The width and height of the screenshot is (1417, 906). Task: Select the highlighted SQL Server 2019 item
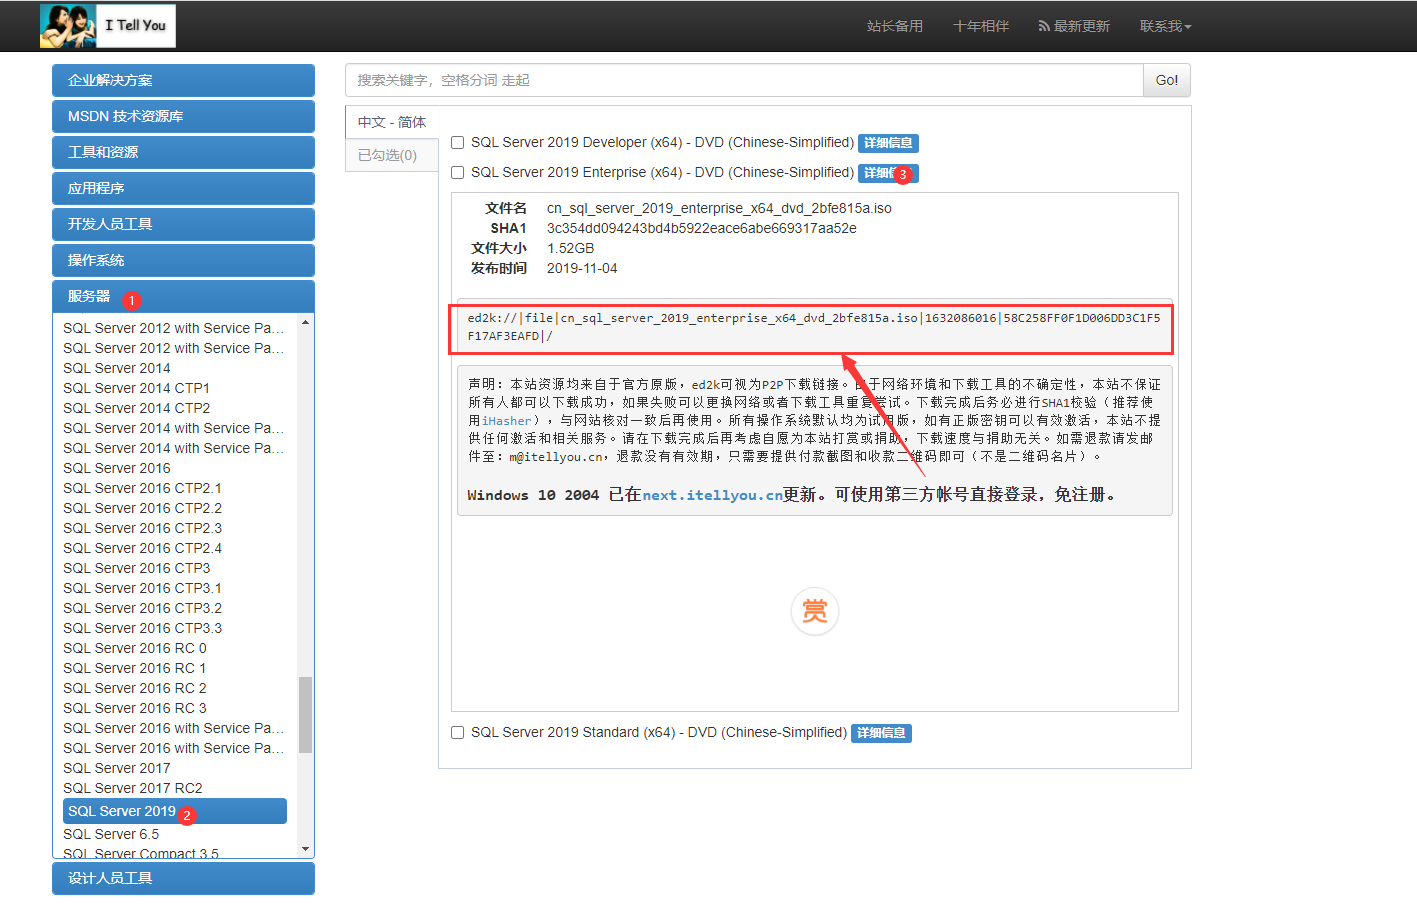pos(175,811)
